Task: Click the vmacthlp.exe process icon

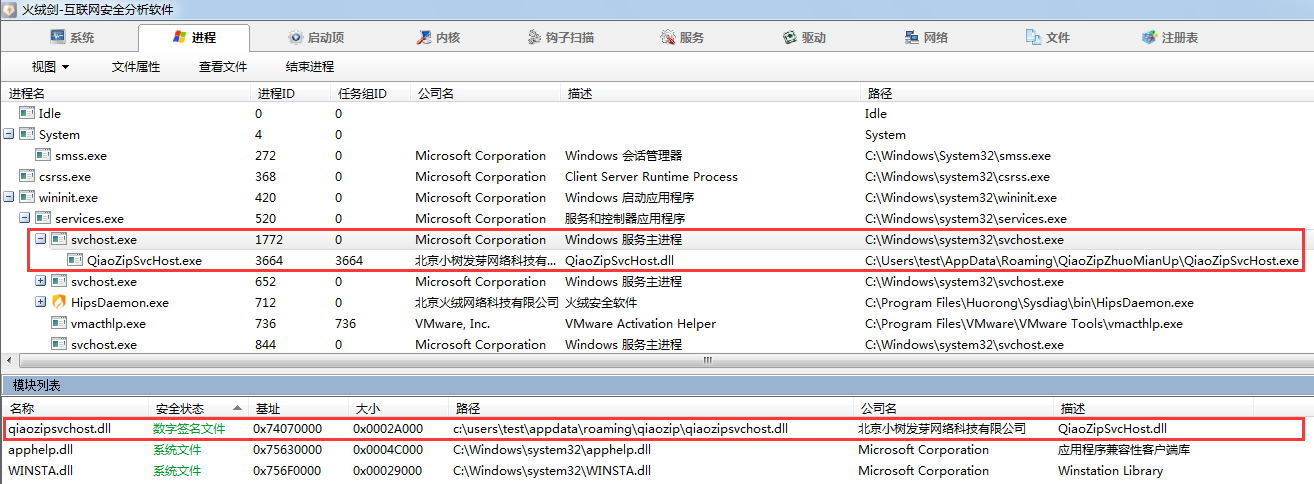Action: point(59,323)
